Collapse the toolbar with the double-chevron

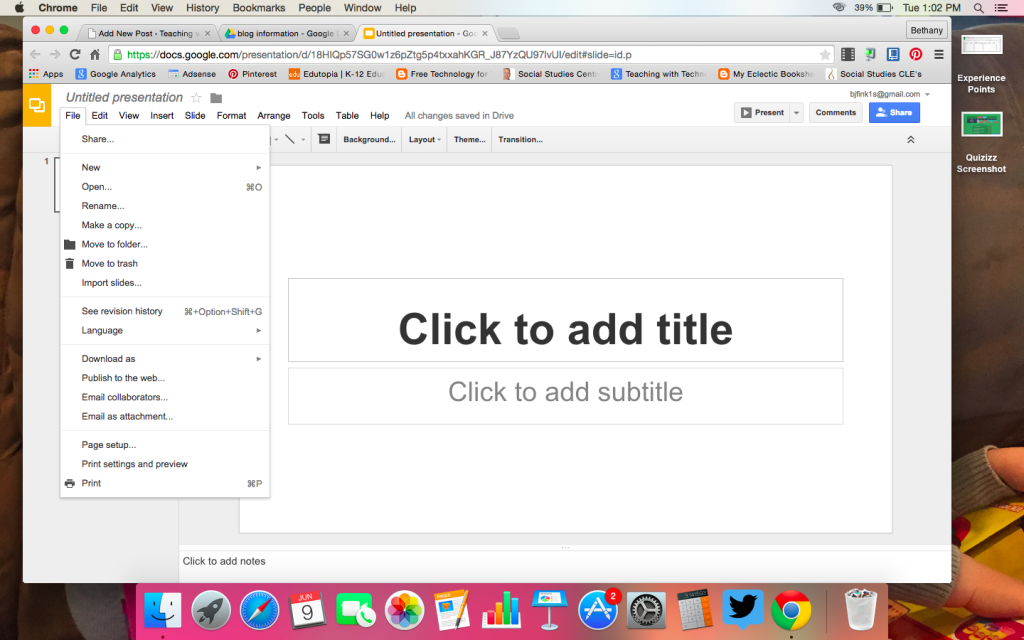coord(910,139)
